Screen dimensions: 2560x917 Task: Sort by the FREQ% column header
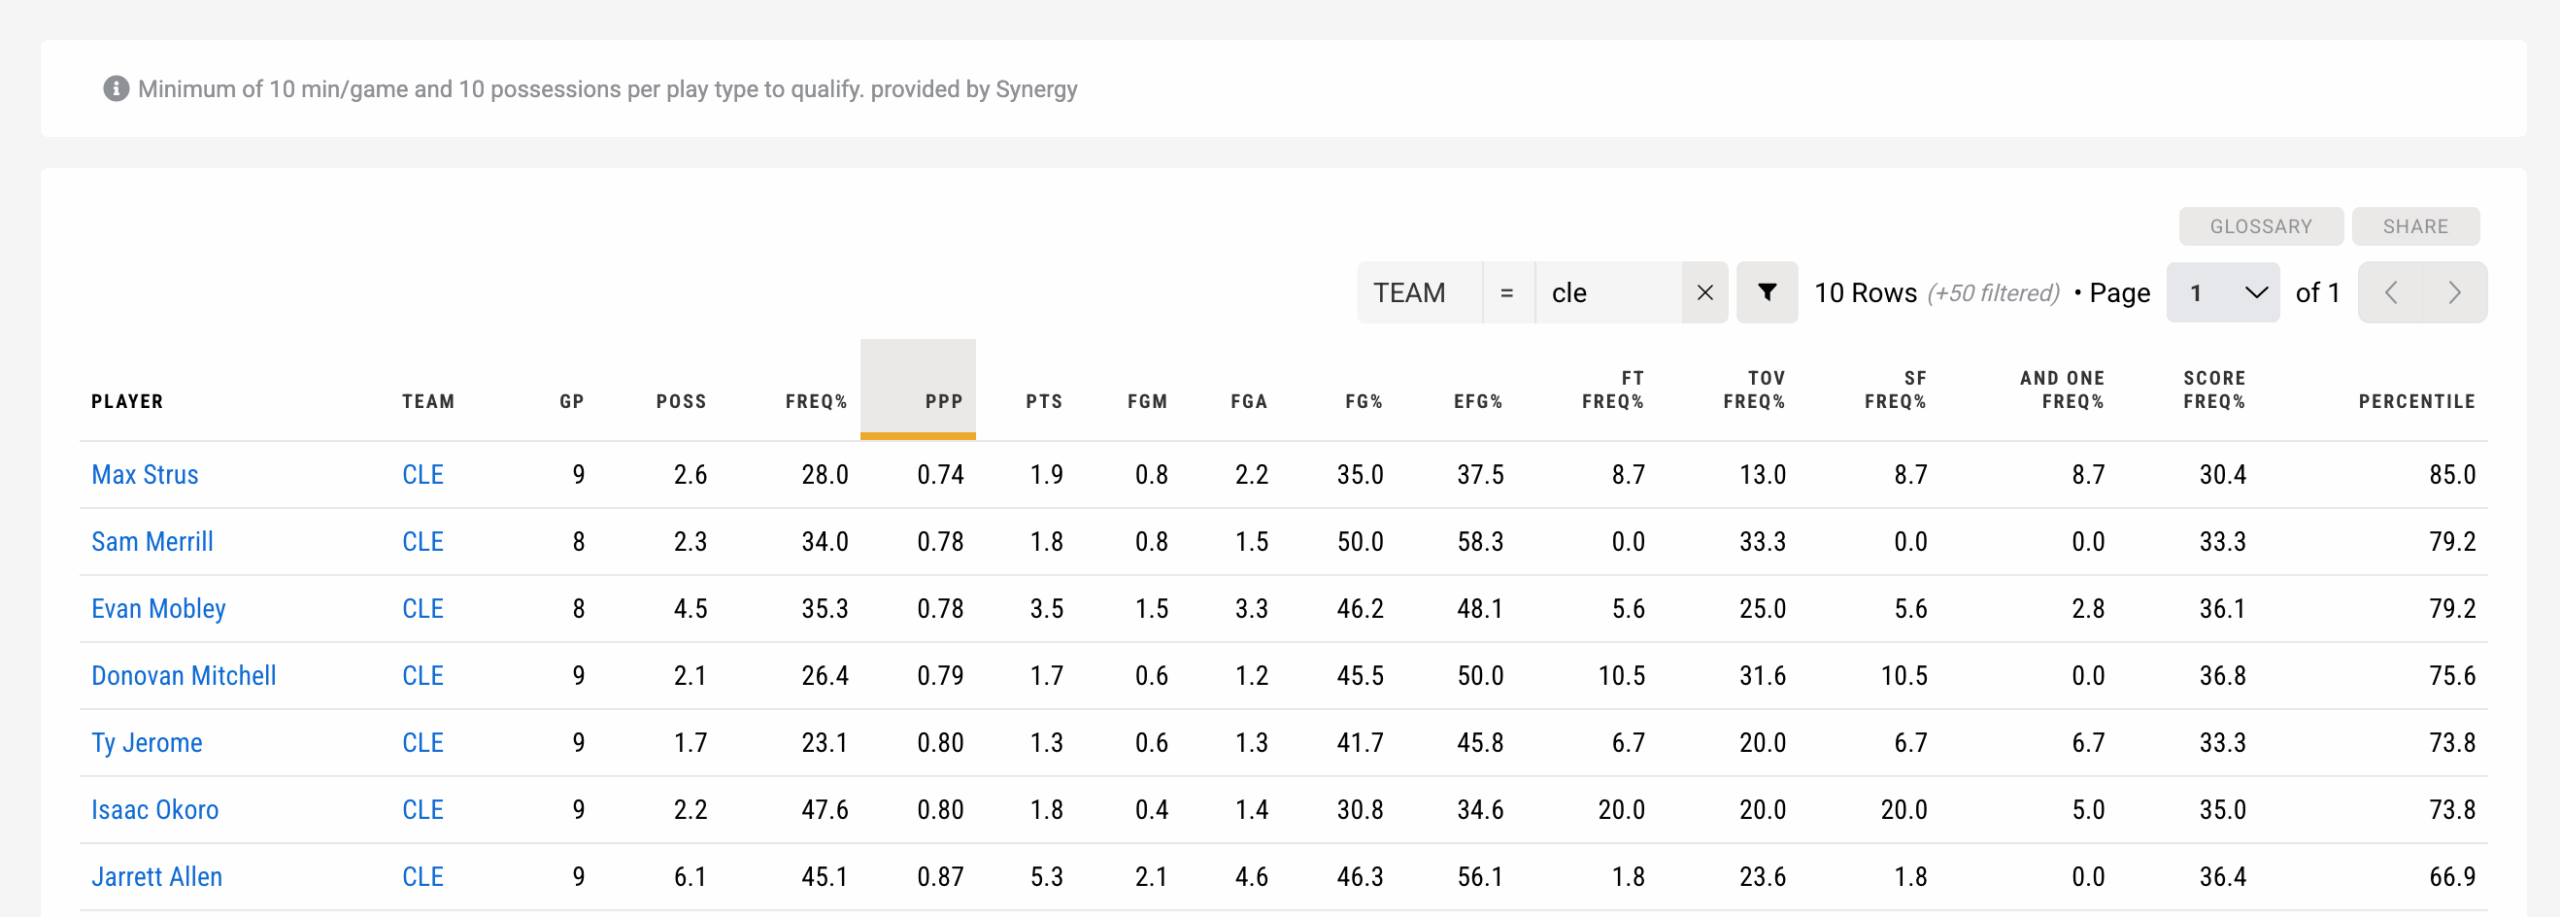(x=815, y=401)
